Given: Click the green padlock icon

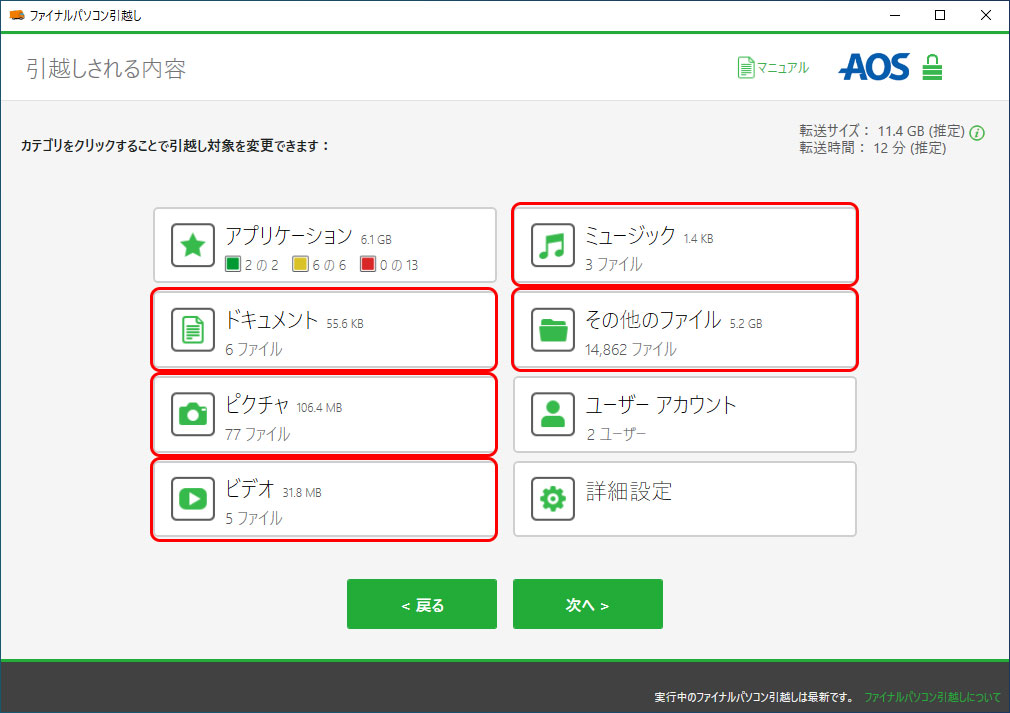Looking at the screenshot, I should click(x=932, y=67).
